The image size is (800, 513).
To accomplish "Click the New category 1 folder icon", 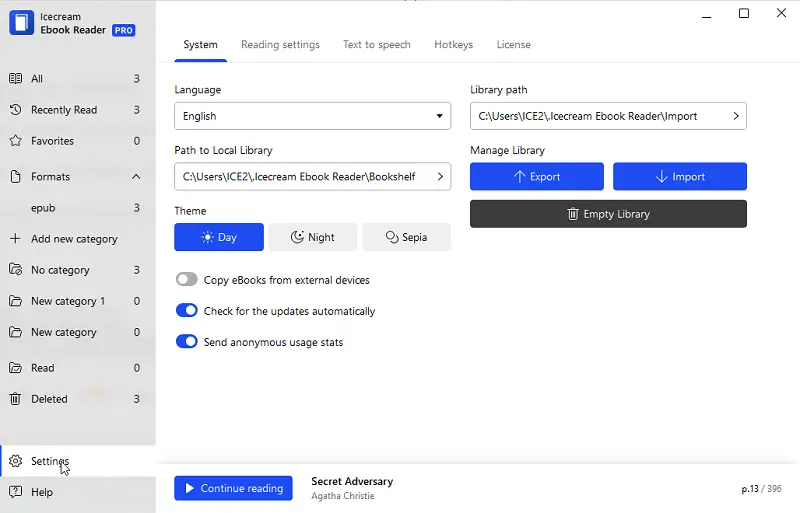I will tap(15, 301).
